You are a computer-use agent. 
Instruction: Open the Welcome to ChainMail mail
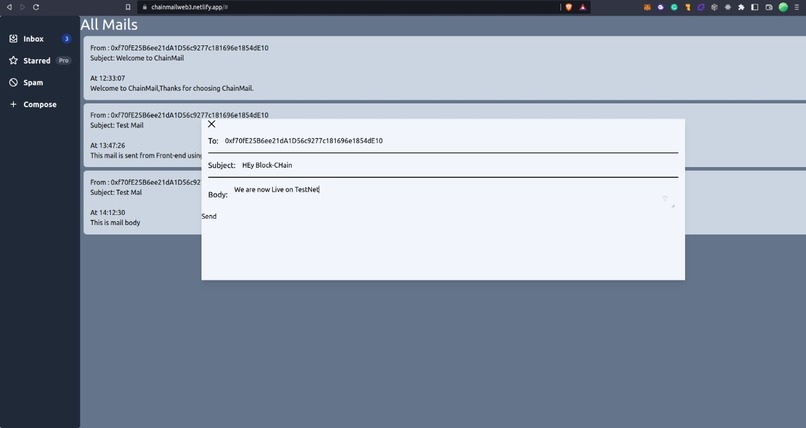[x=445, y=68]
